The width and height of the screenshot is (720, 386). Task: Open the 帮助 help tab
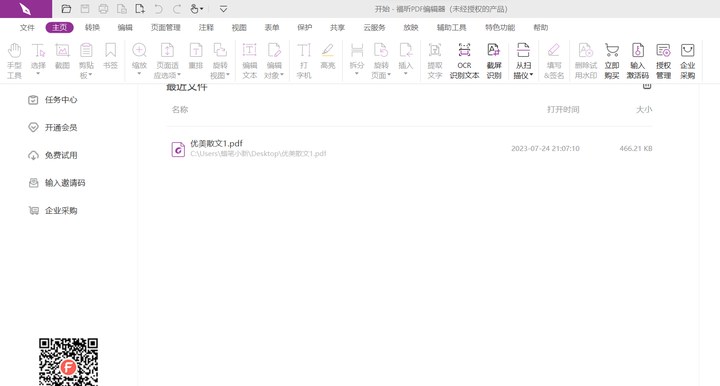pyautogui.click(x=540, y=28)
